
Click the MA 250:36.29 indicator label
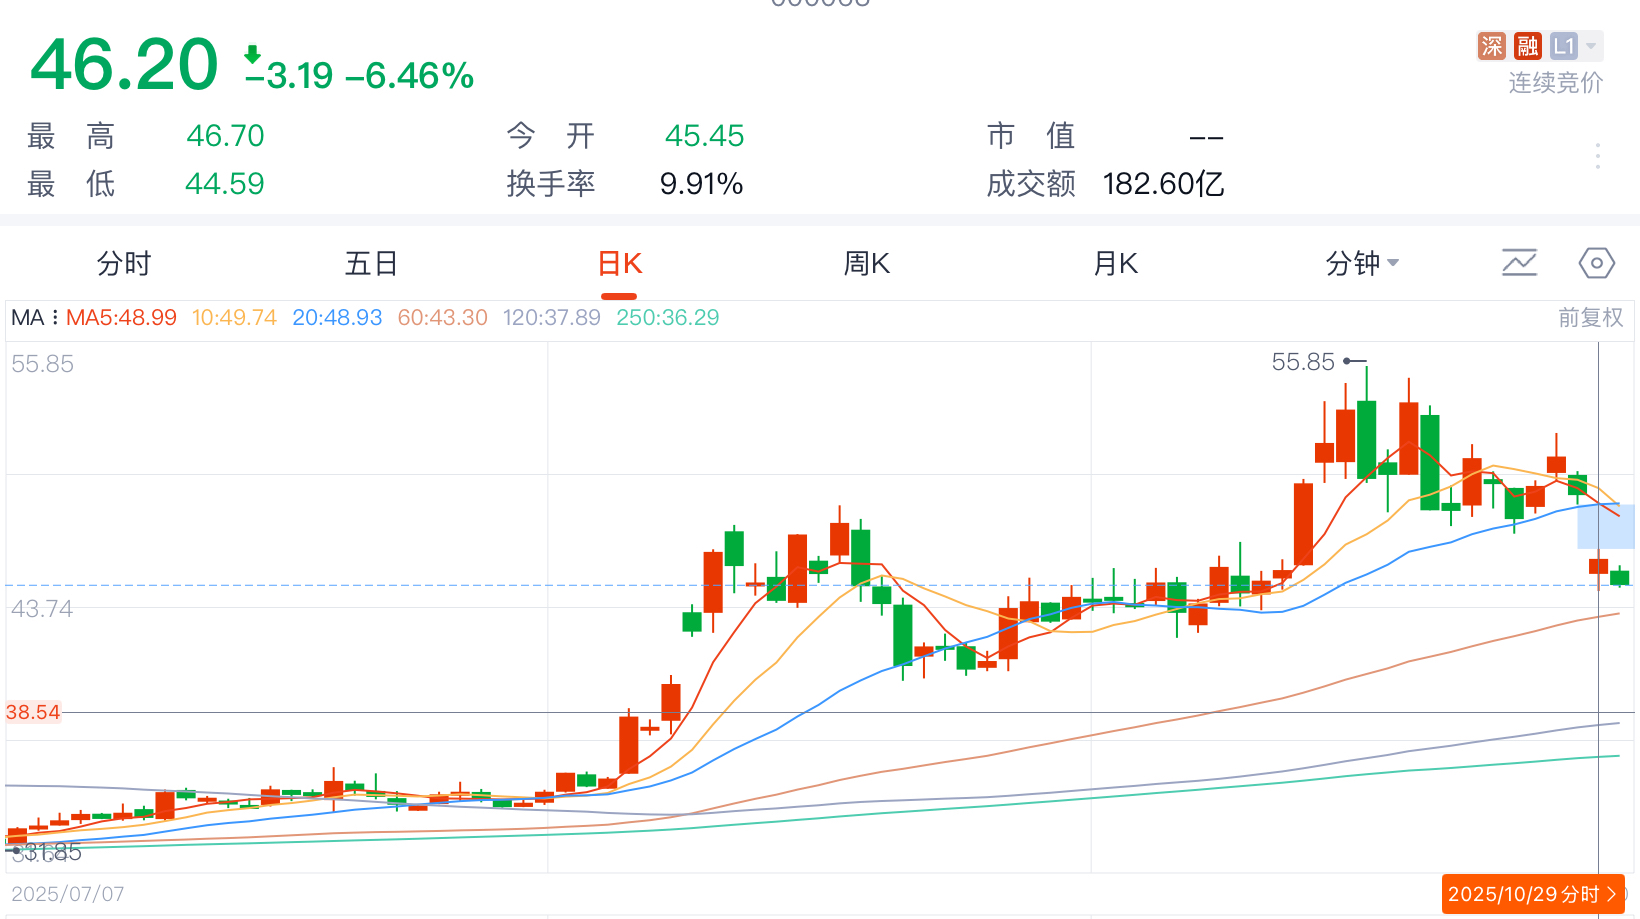(x=668, y=318)
